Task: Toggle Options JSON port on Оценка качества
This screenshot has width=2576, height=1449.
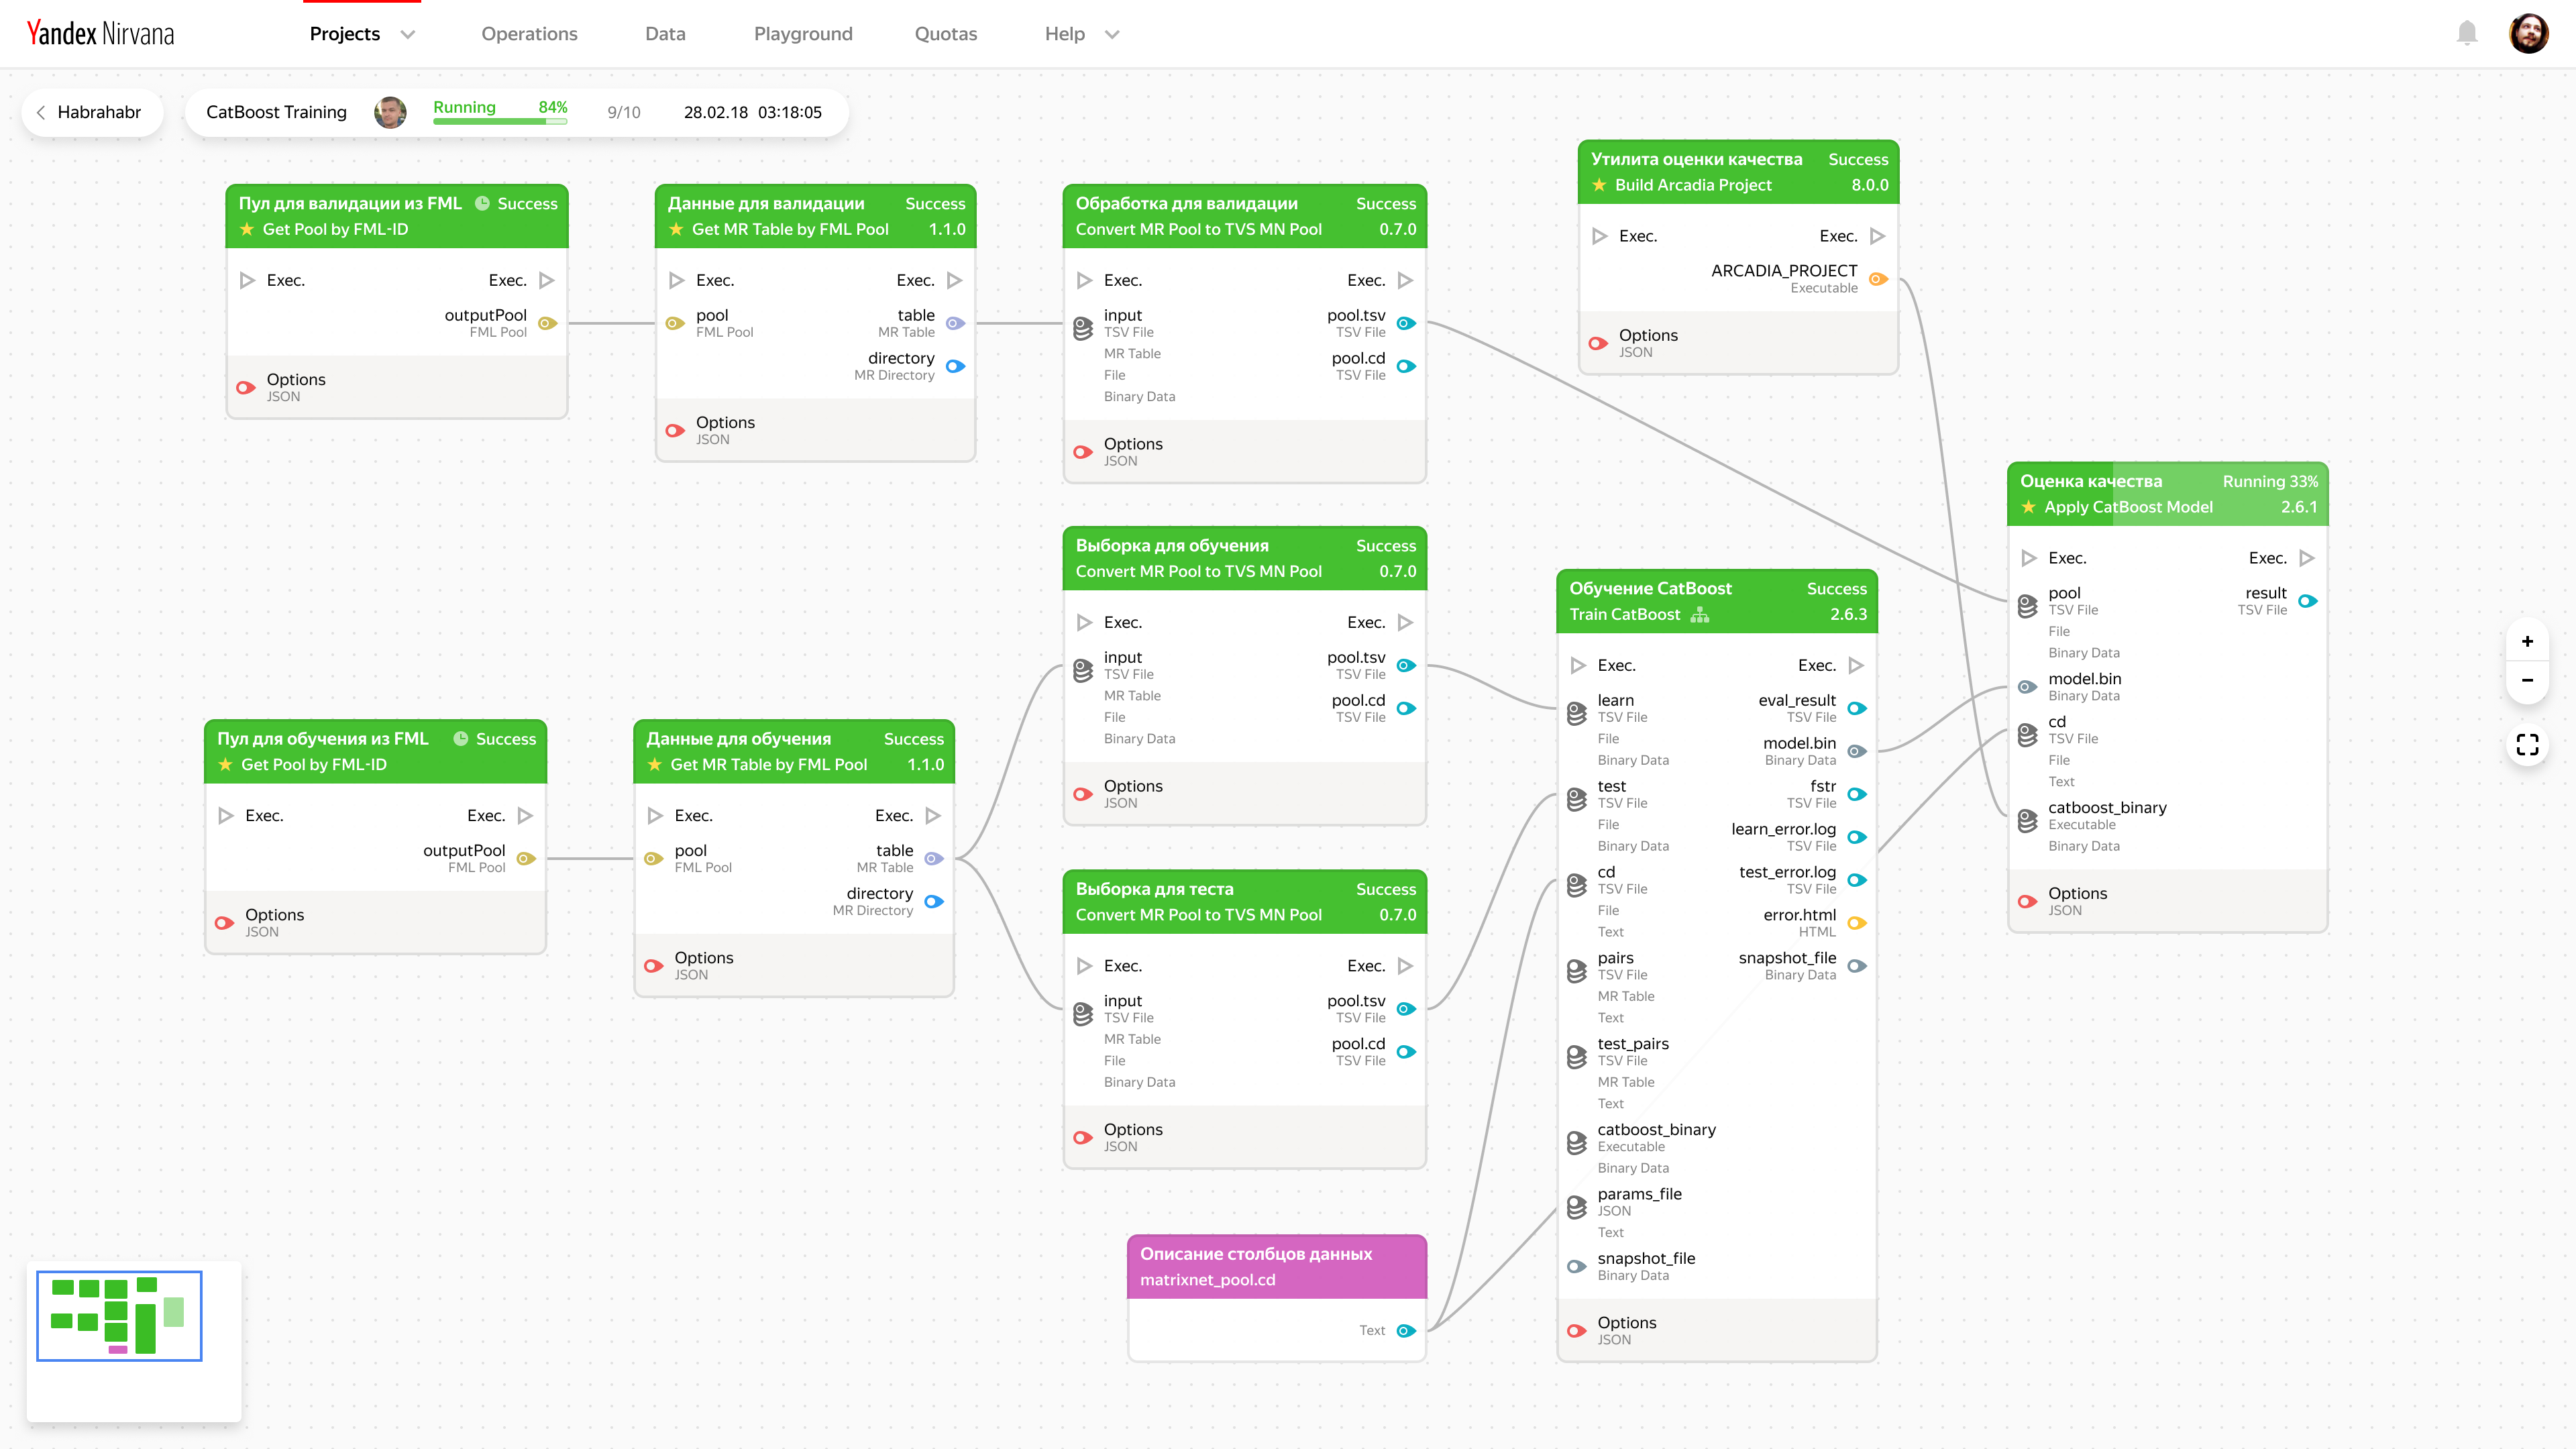Action: click(x=2027, y=901)
